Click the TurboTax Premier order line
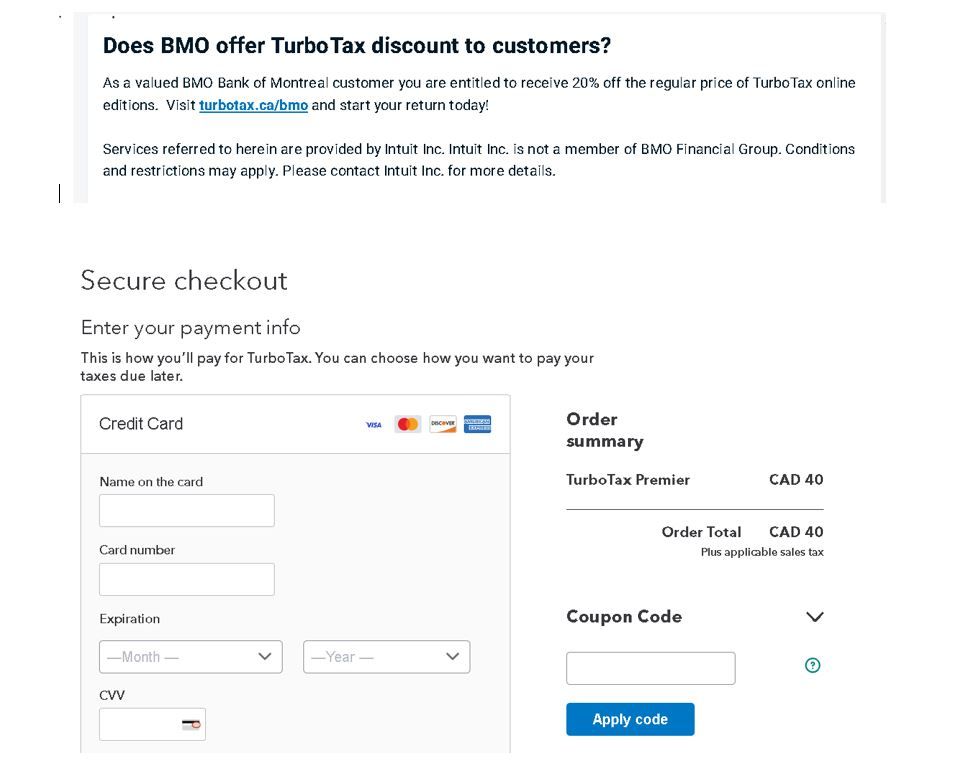Image resolution: width=977 pixels, height=764 pixels. (694, 480)
